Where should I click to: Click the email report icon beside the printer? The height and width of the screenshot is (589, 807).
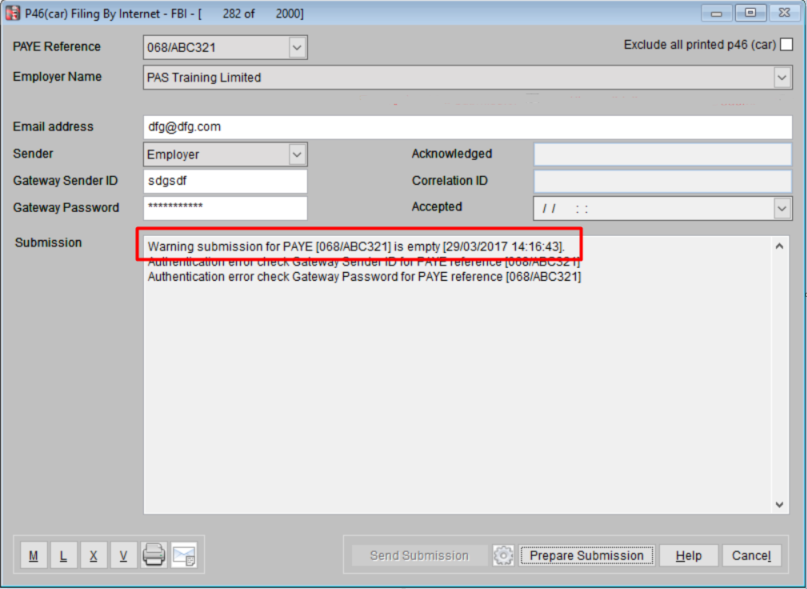point(184,555)
